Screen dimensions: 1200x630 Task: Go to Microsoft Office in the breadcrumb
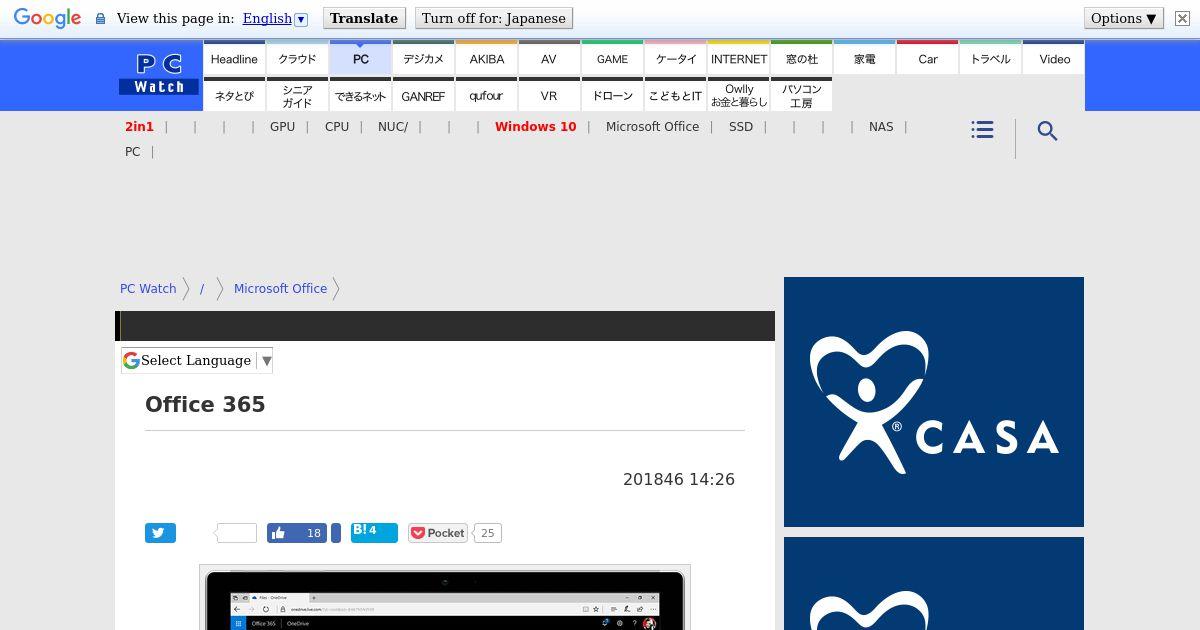click(280, 288)
